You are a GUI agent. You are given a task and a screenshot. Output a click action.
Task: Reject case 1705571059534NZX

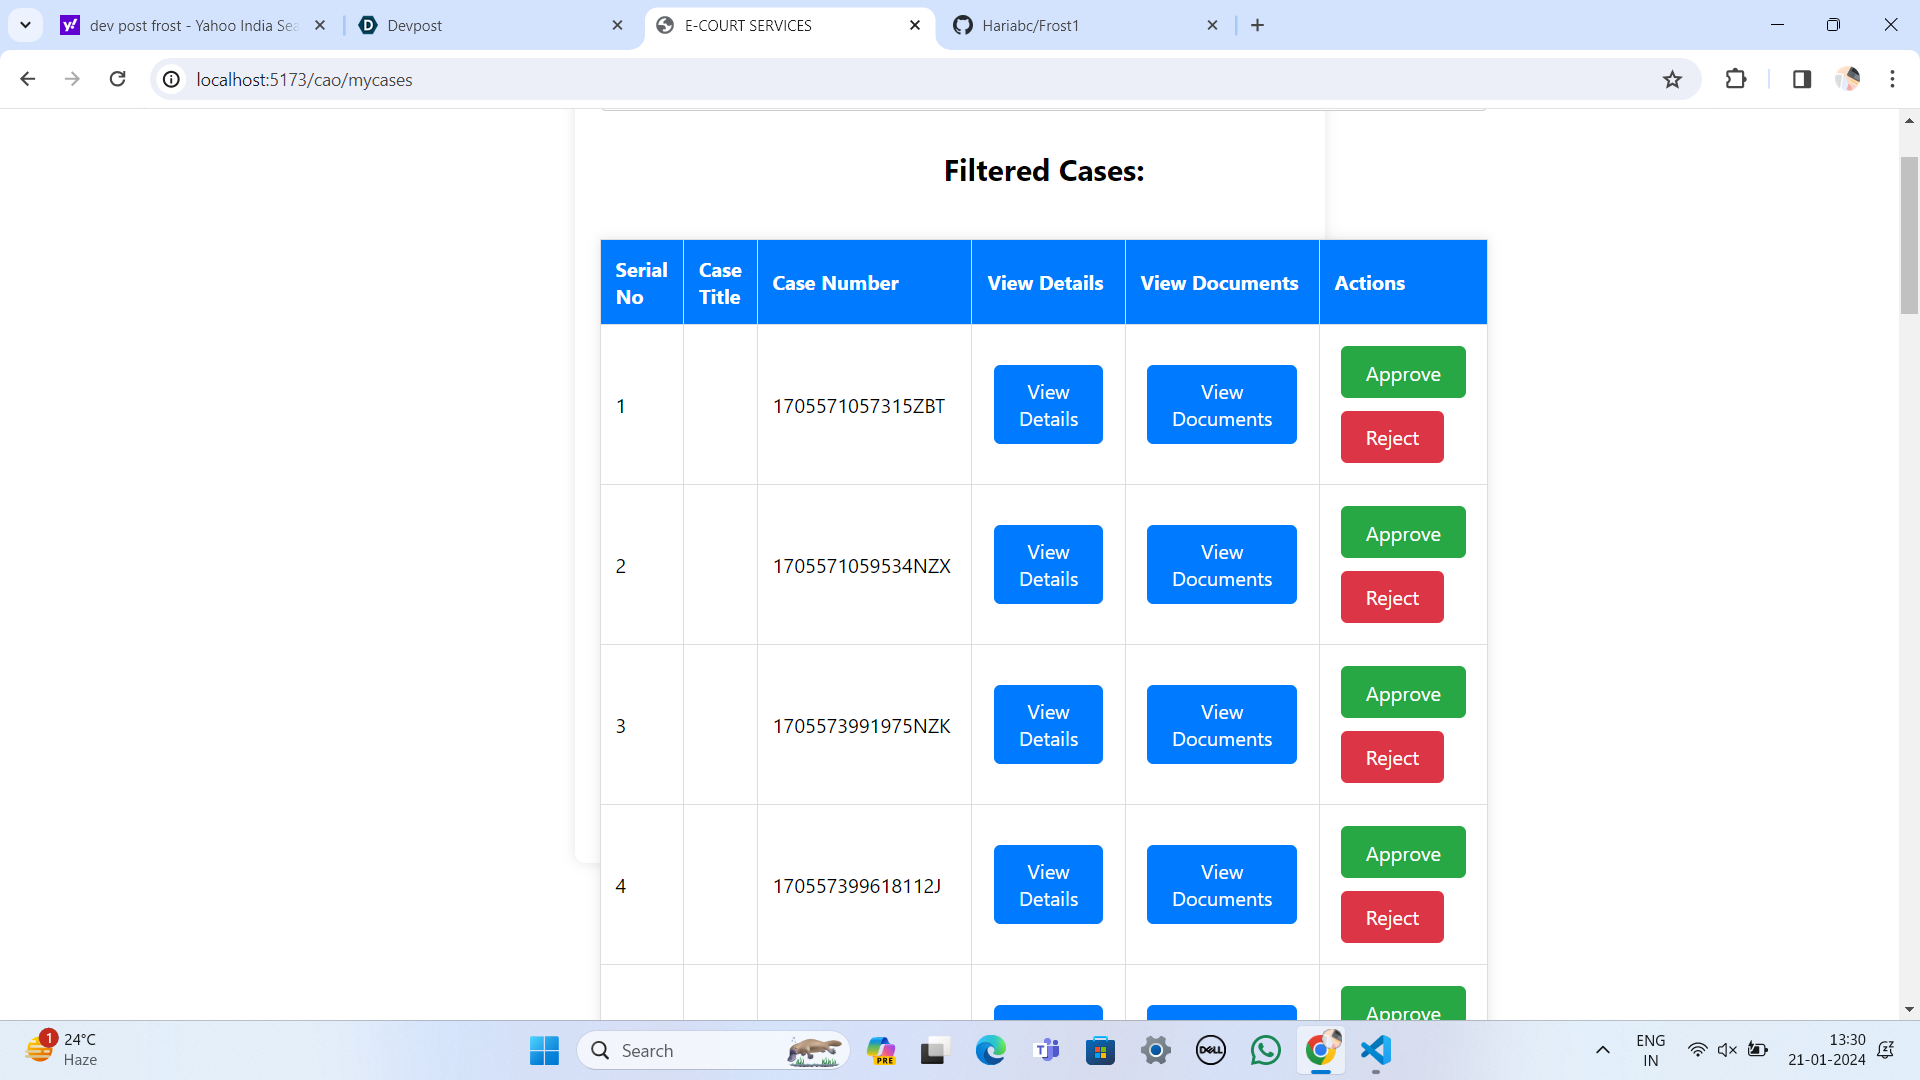[1391, 598]
